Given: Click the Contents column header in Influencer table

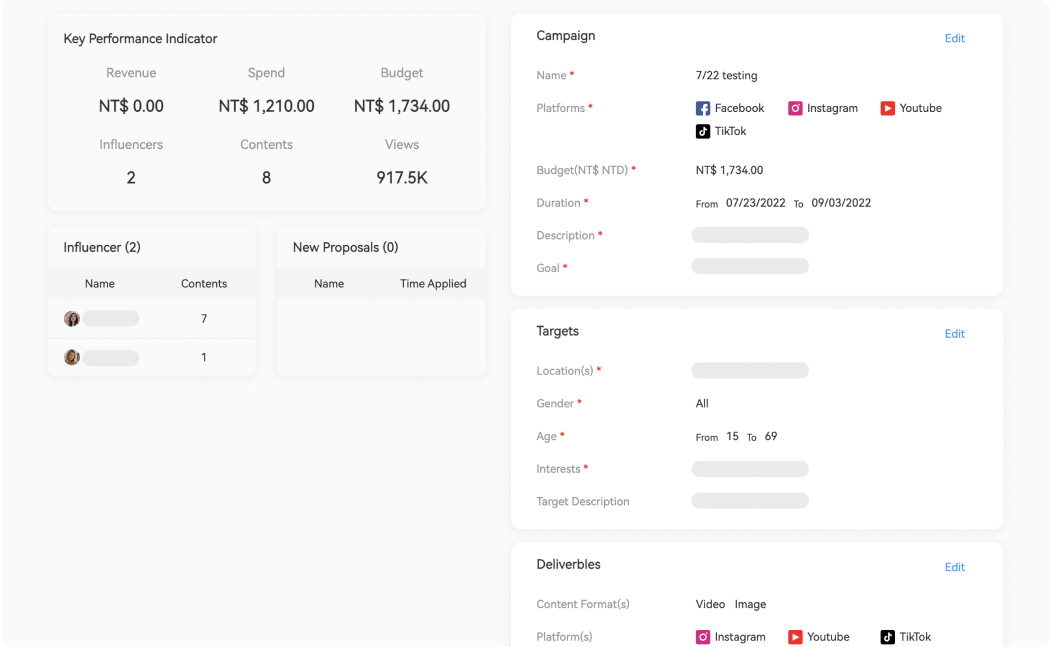Looking at the screenshot, I should pyautogui.click(x=204, y=284).
